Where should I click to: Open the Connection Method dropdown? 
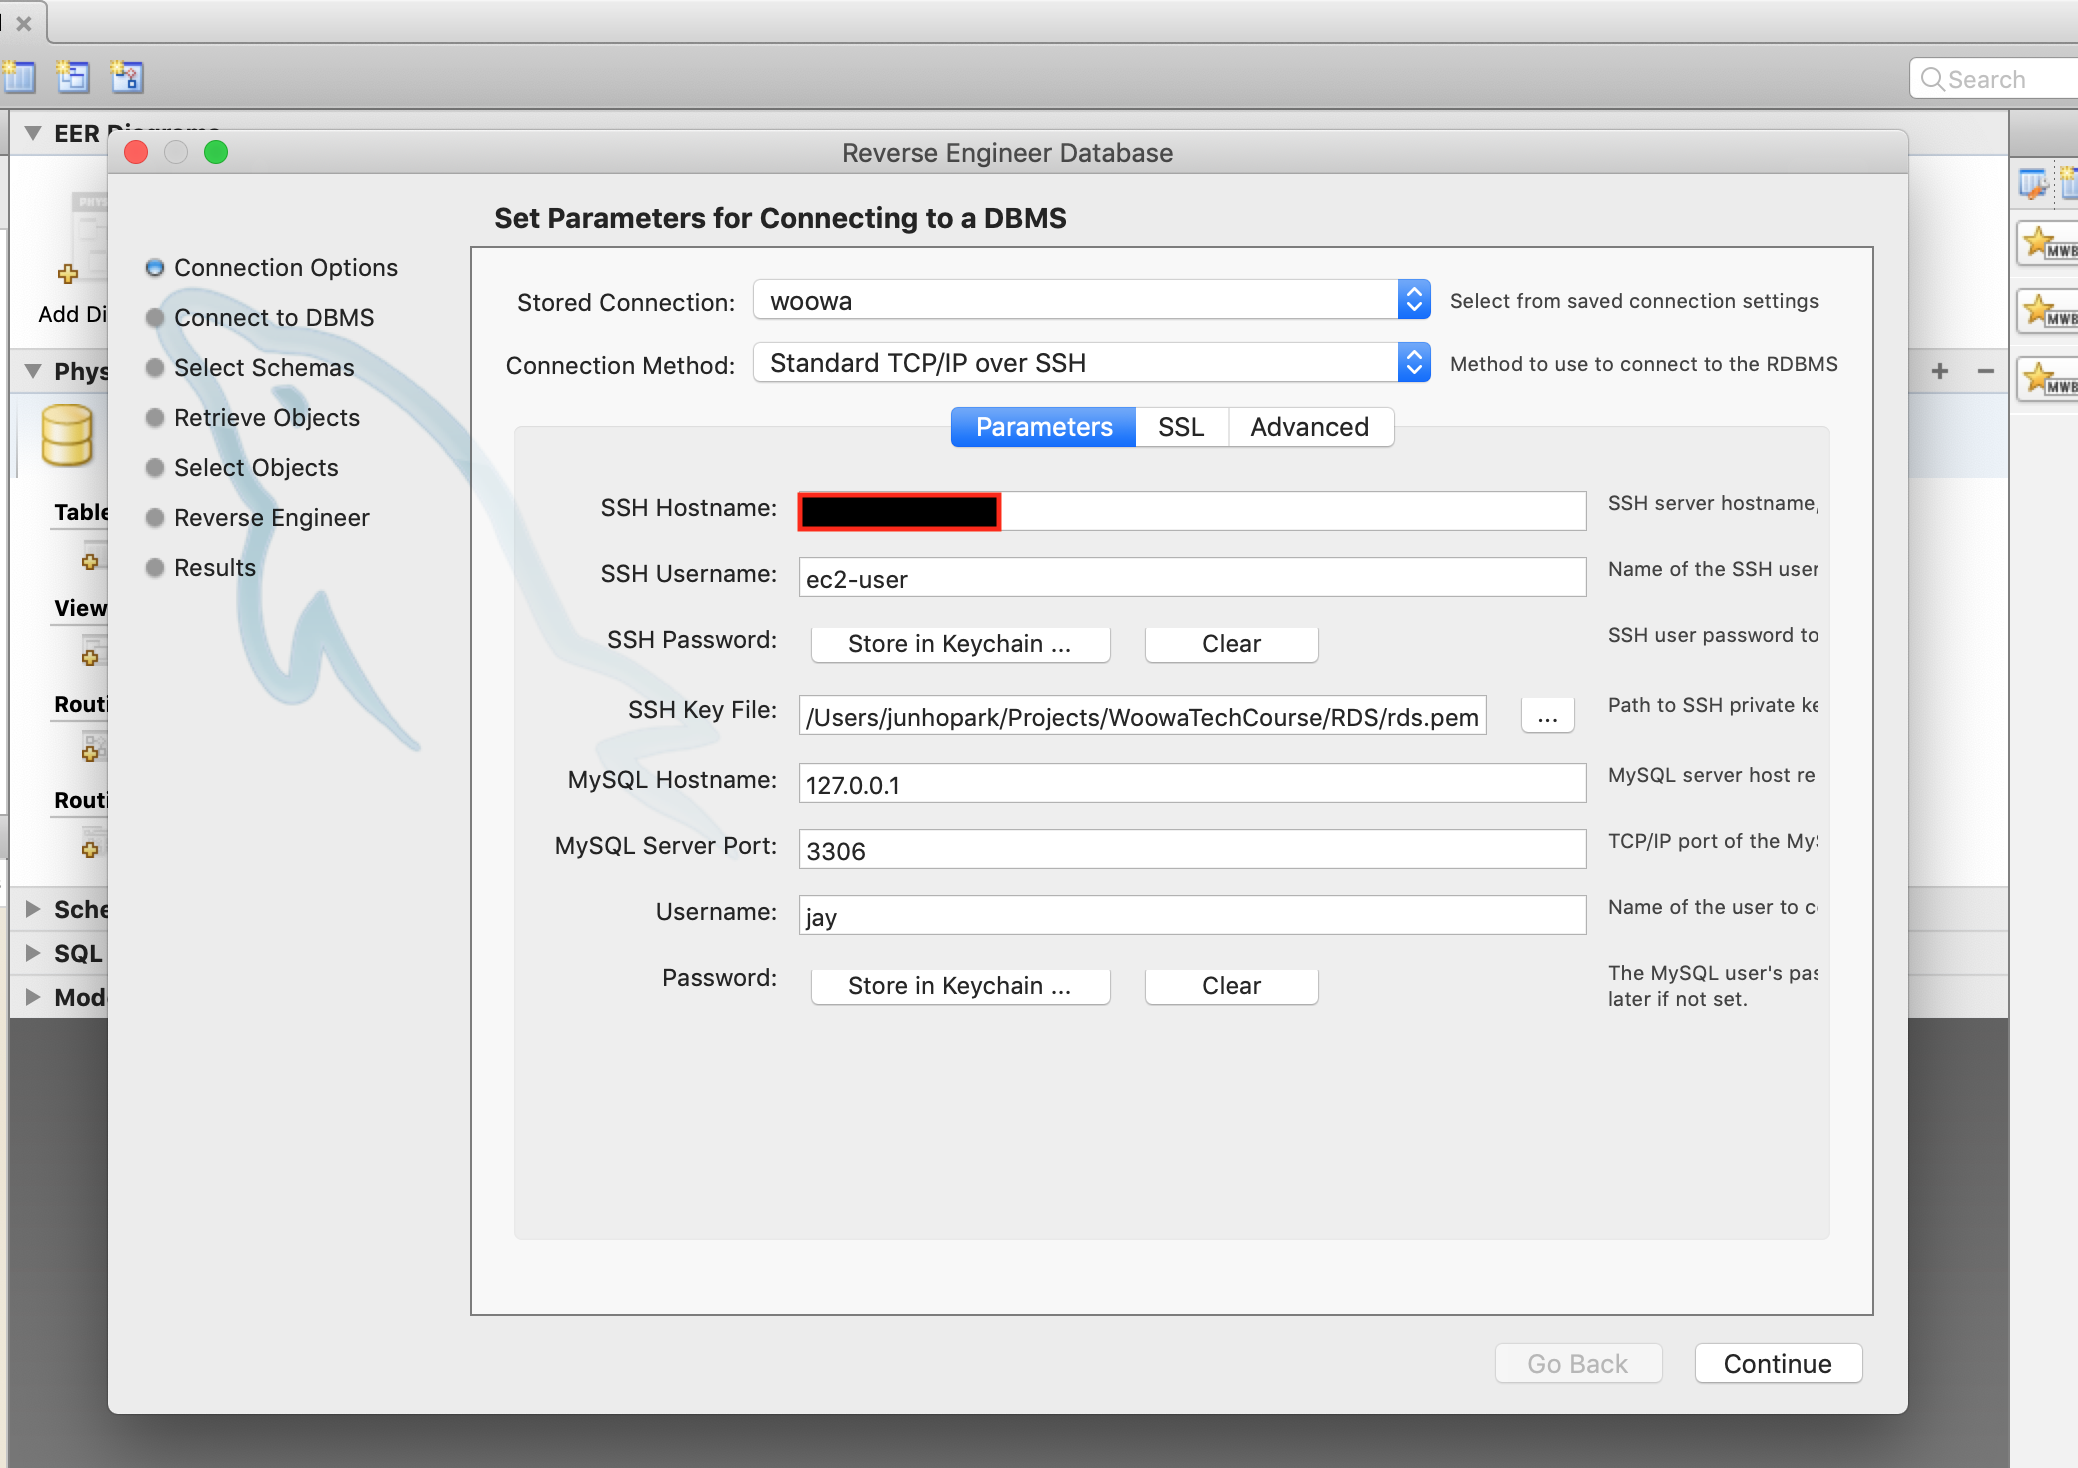[x=1091, y=362]
